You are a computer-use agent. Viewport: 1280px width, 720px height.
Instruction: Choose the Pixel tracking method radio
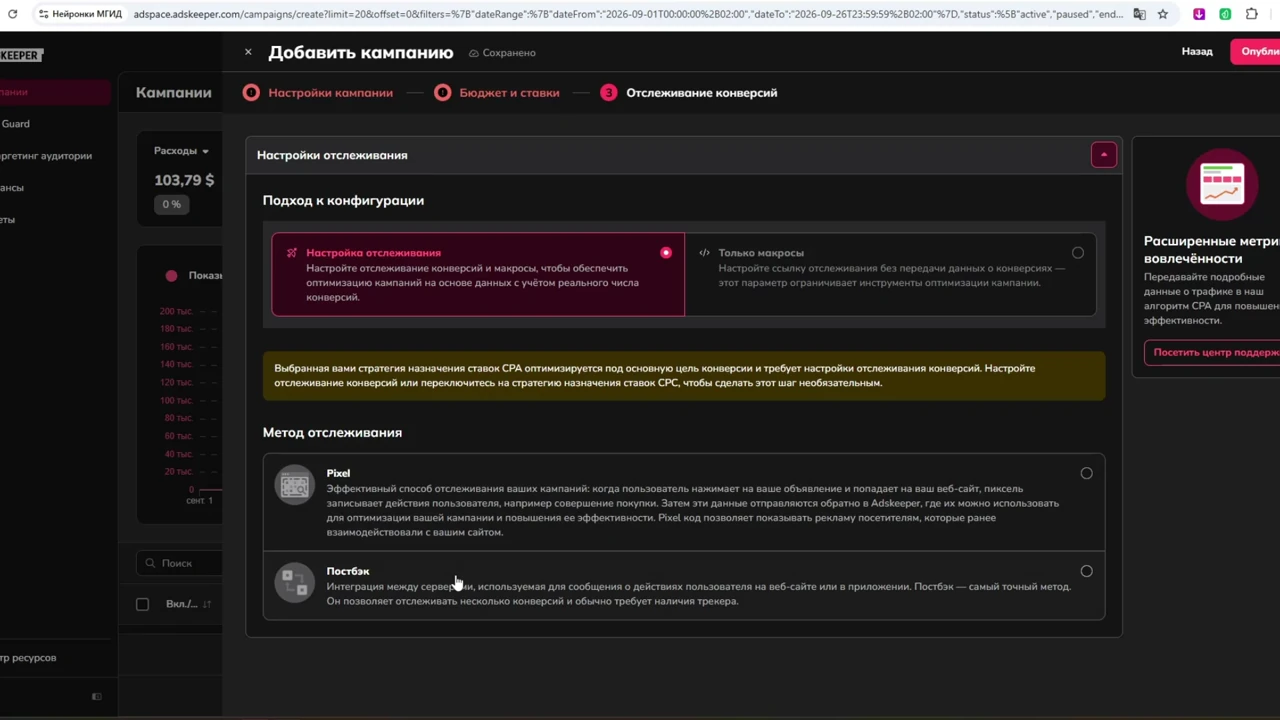pyautogui.click(x=1087, y=473)
